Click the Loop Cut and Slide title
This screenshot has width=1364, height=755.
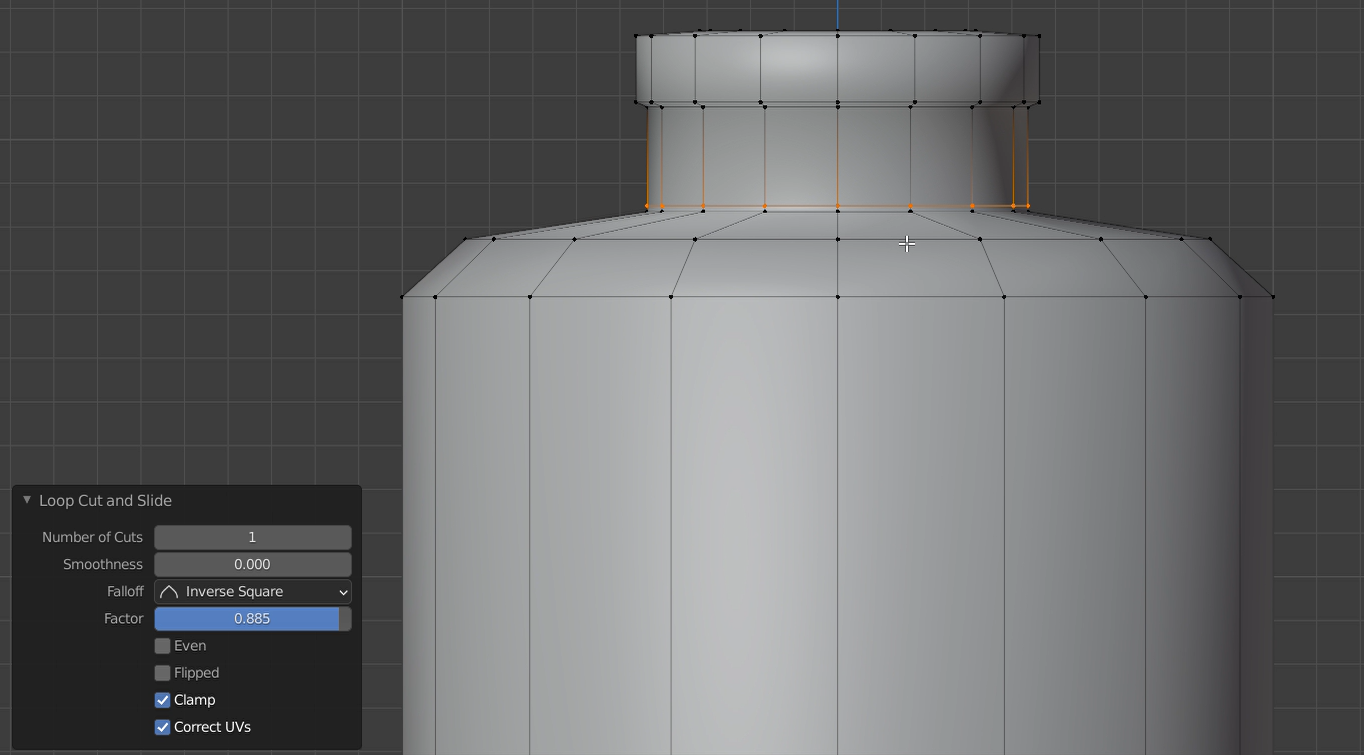105,500
